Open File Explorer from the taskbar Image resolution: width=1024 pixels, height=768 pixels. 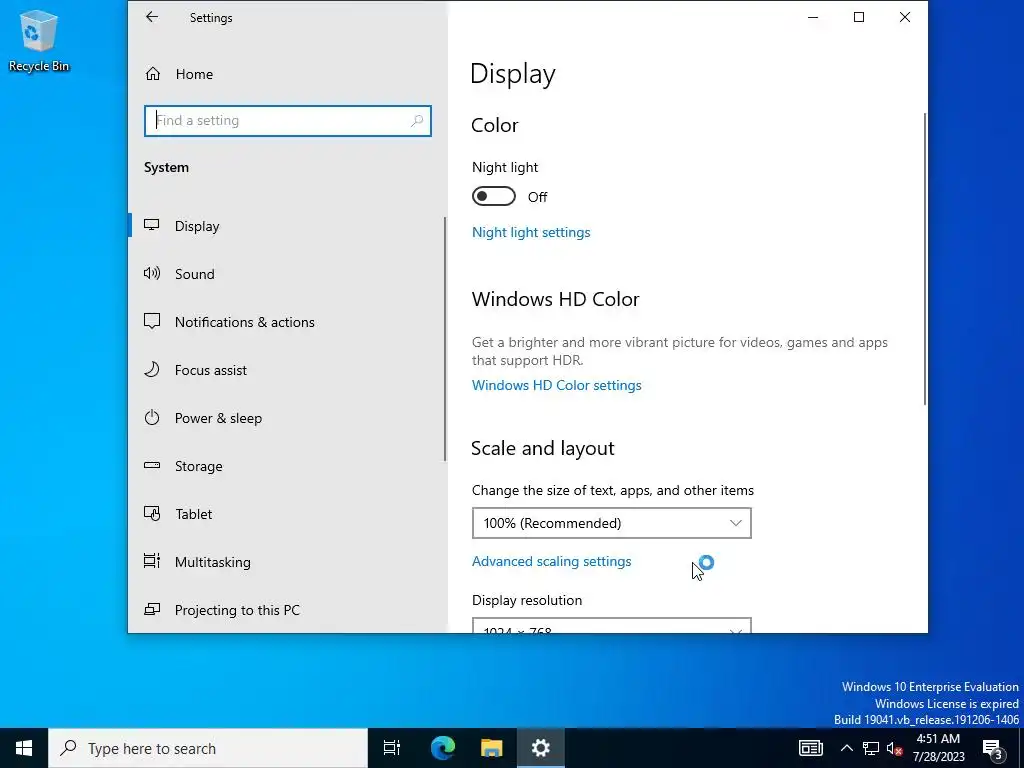tap(491, 748)
